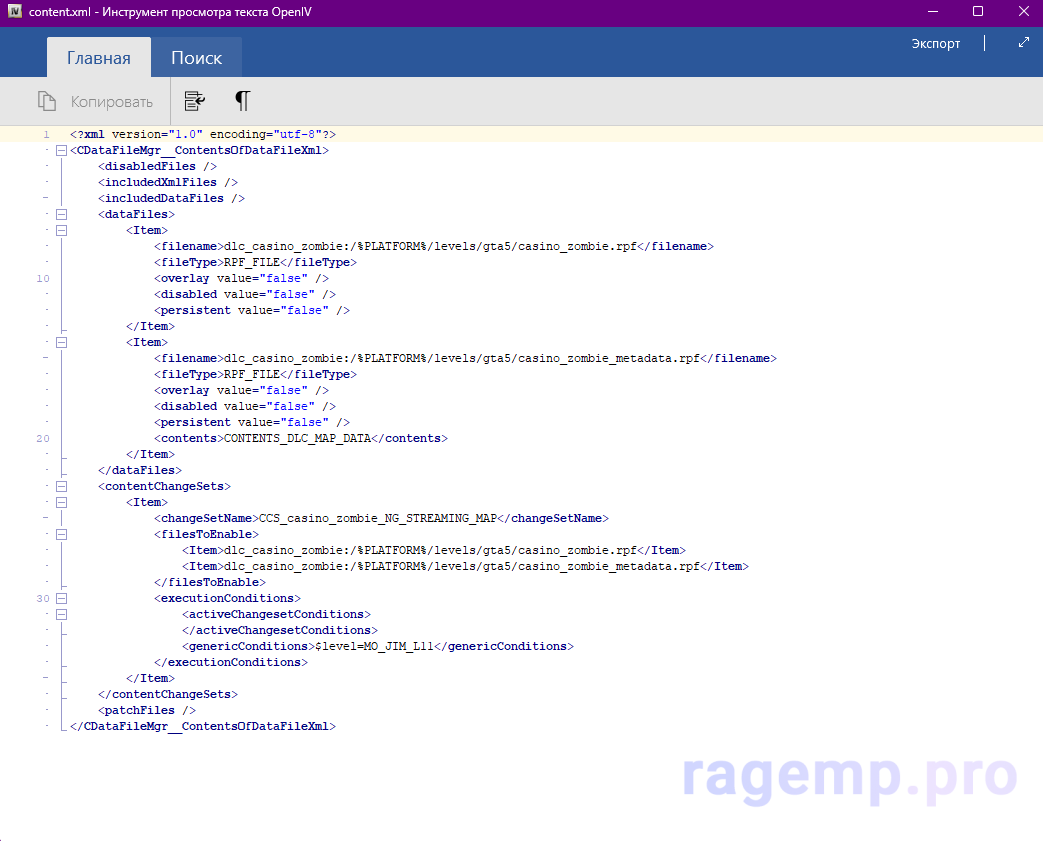
Task: Select the Главная tab
Action: pyautogui.click(x=99, y=58)
